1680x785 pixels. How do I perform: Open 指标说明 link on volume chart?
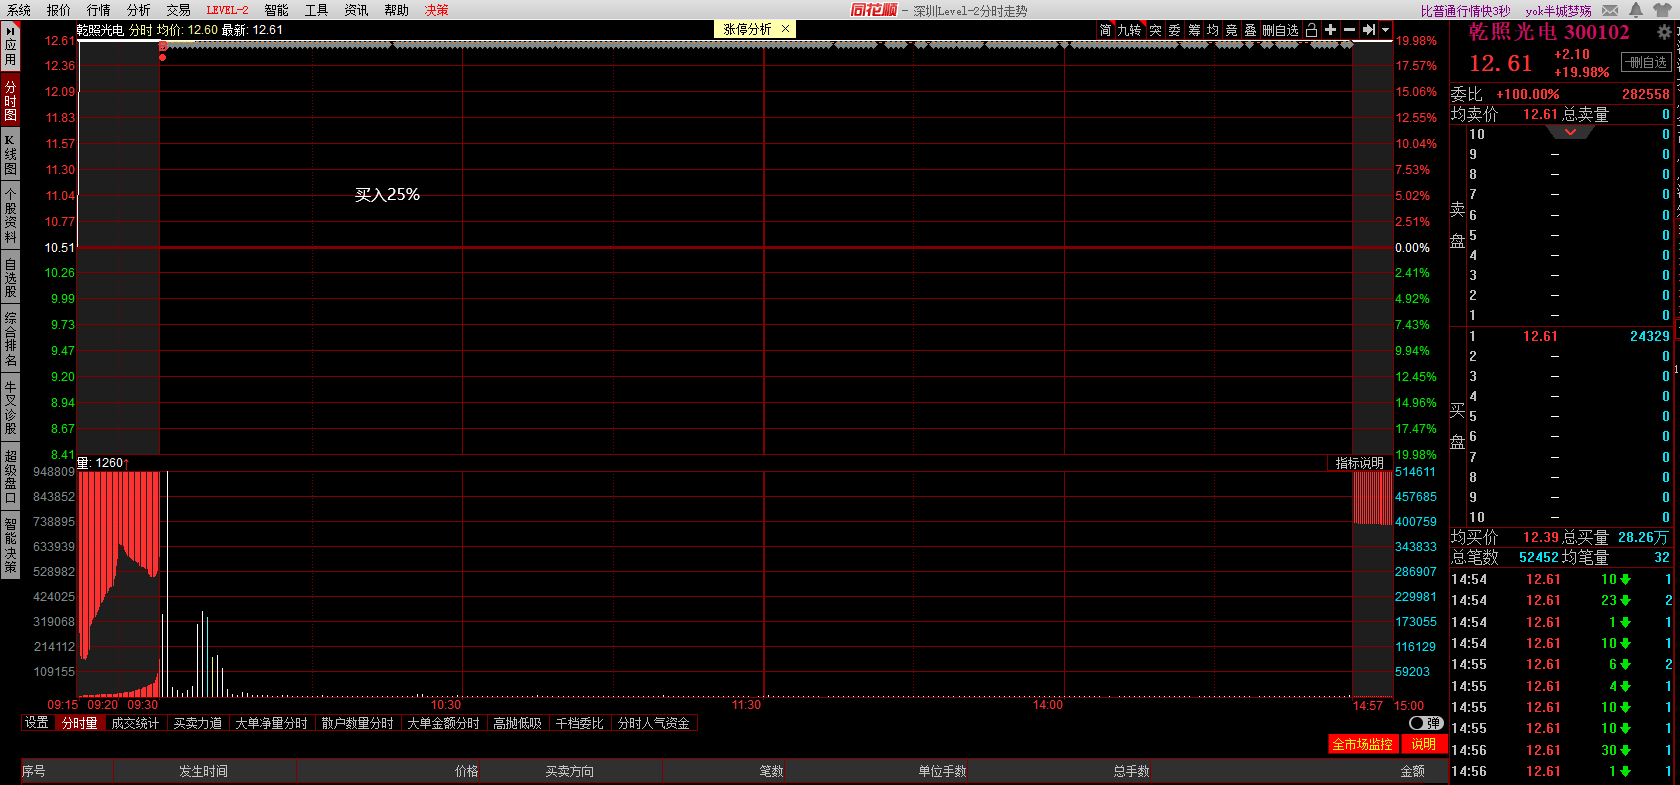coord(1360,463)
